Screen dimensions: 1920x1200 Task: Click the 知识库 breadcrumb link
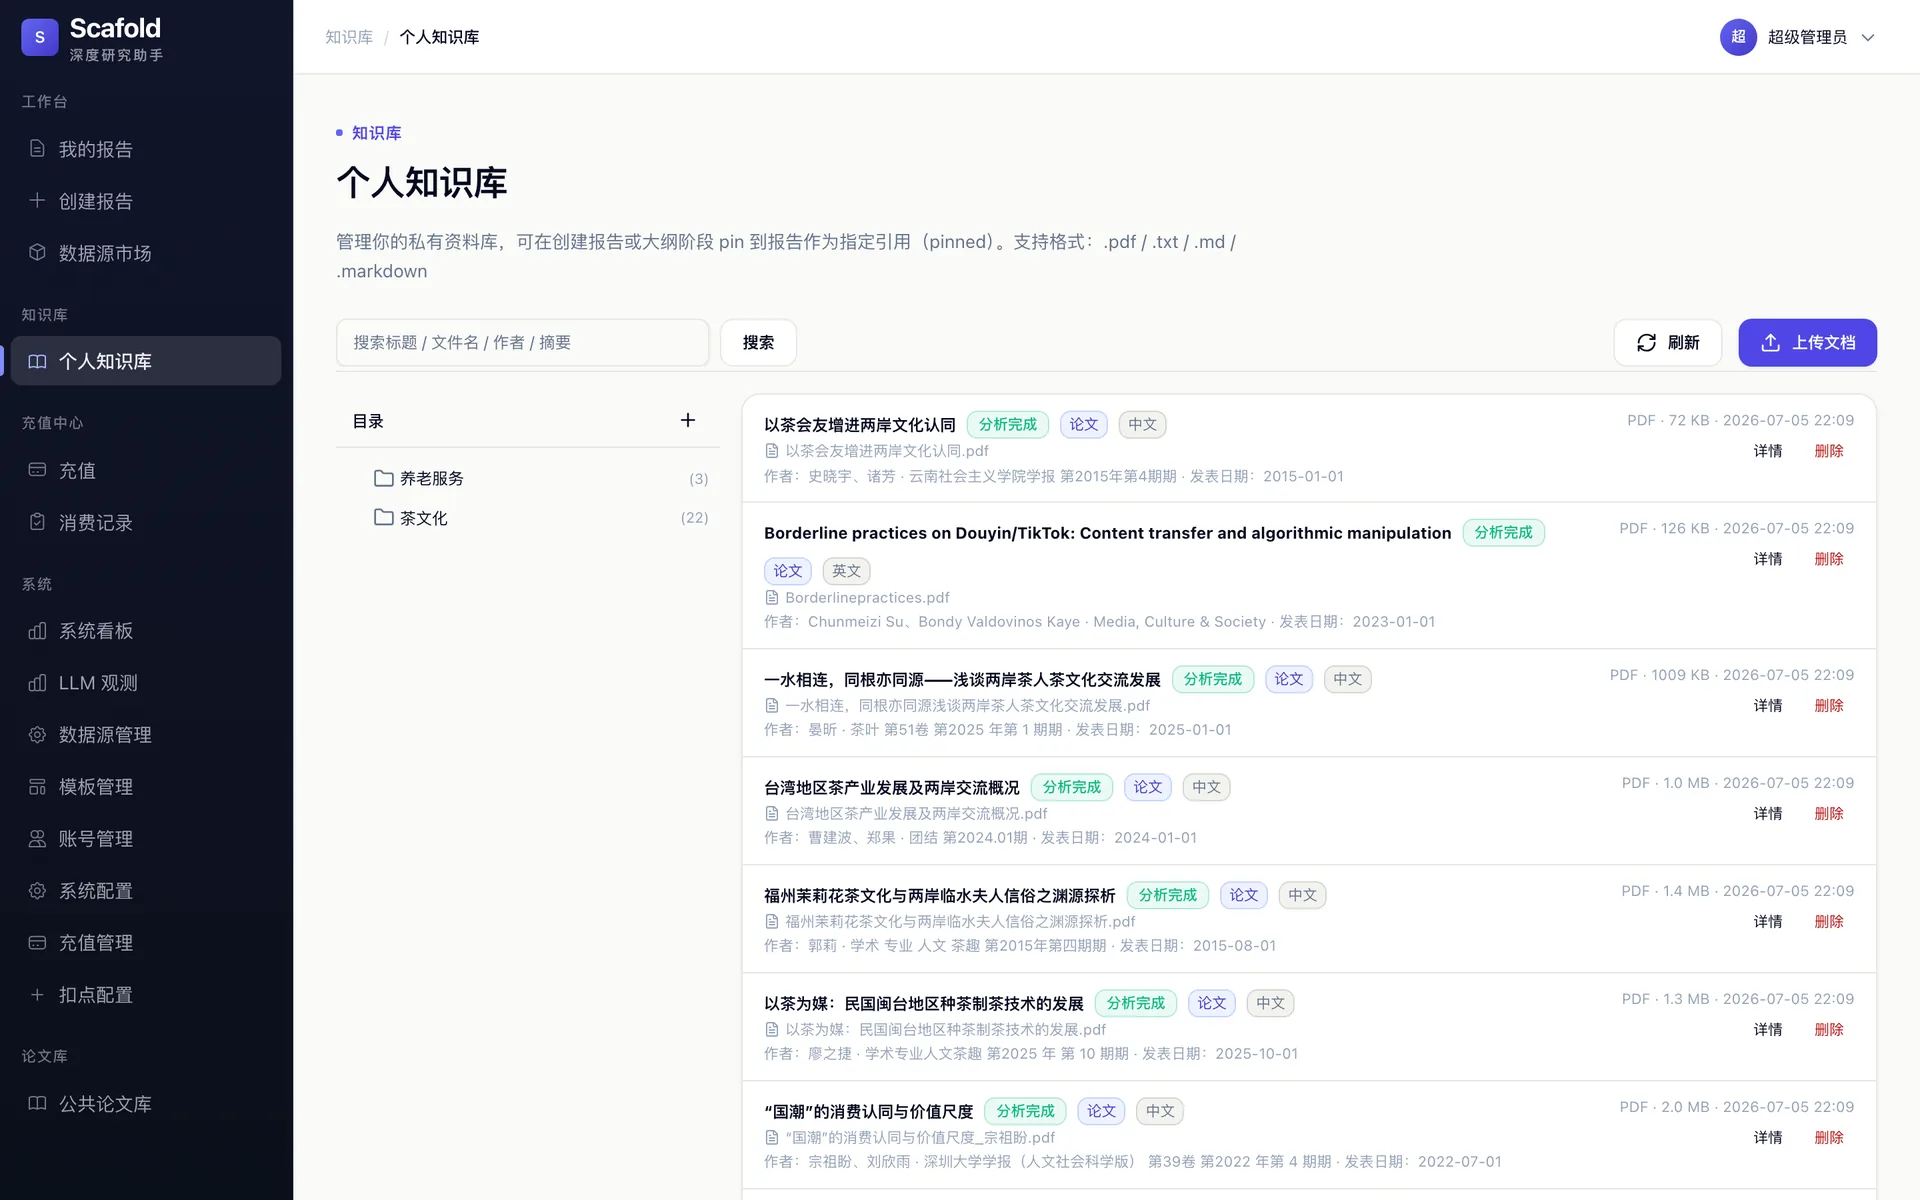tap(349, 37)
